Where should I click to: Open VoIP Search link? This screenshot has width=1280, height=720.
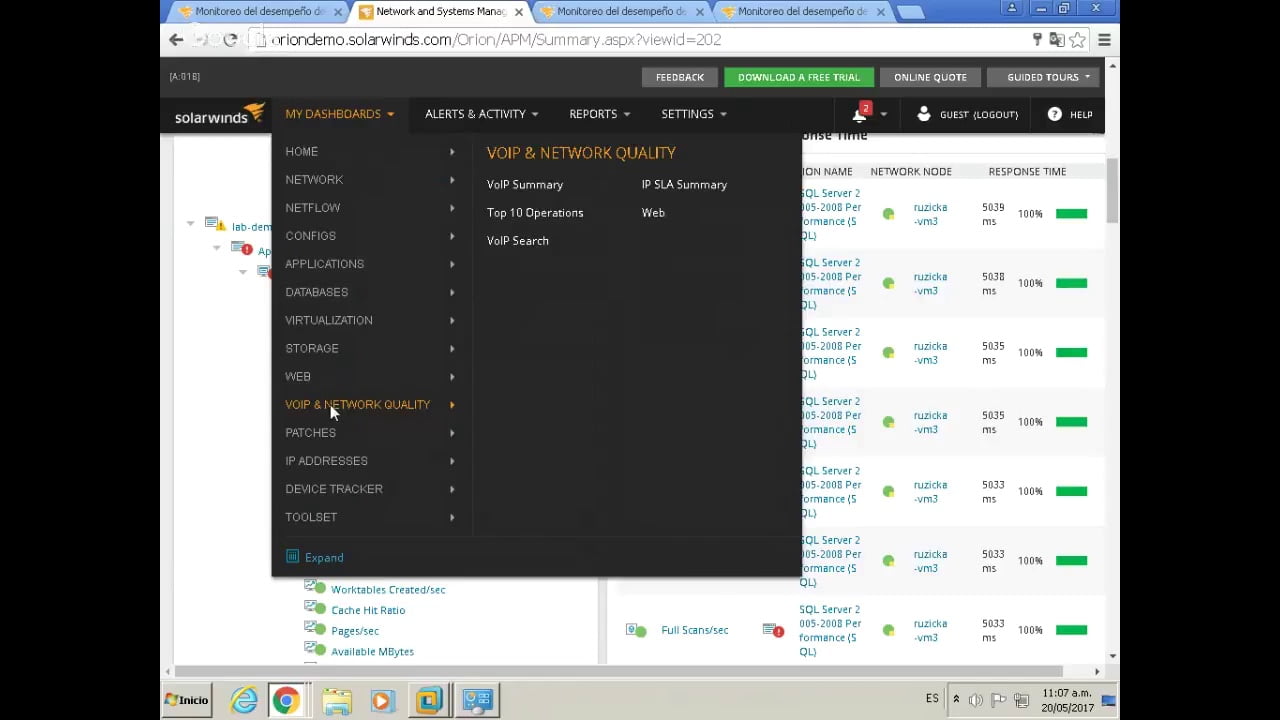click(x=518, y=240)
